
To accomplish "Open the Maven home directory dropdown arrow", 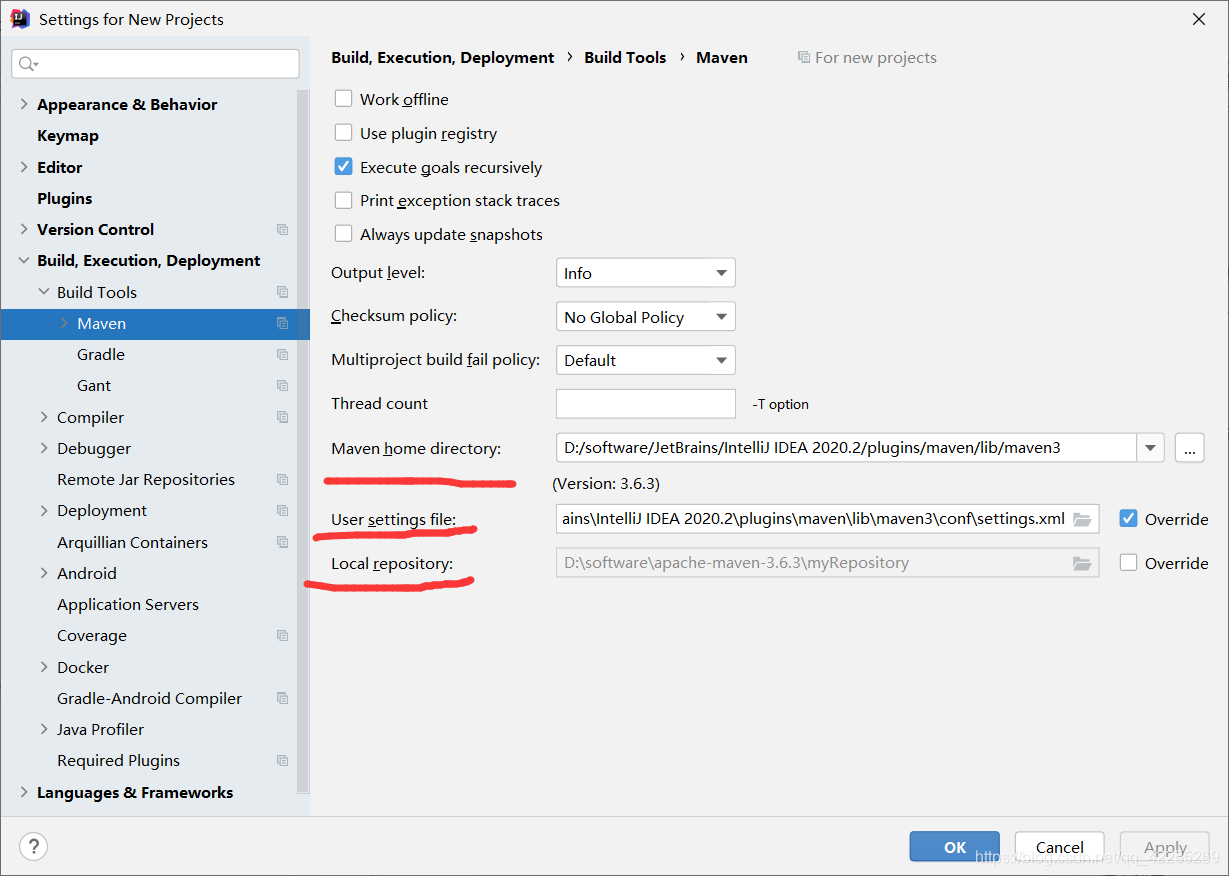I will (1151, 448).
